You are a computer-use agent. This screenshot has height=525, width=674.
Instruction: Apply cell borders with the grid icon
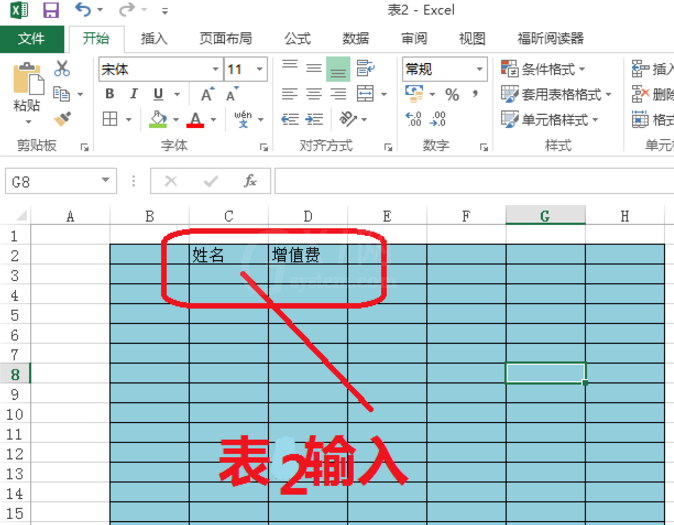click(110, 119)
